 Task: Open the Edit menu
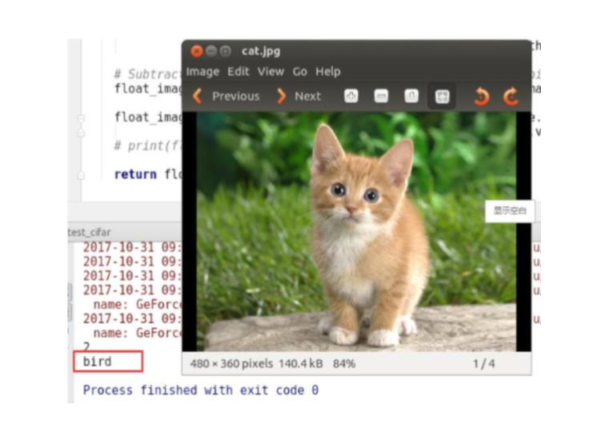[x=238, y=72]
